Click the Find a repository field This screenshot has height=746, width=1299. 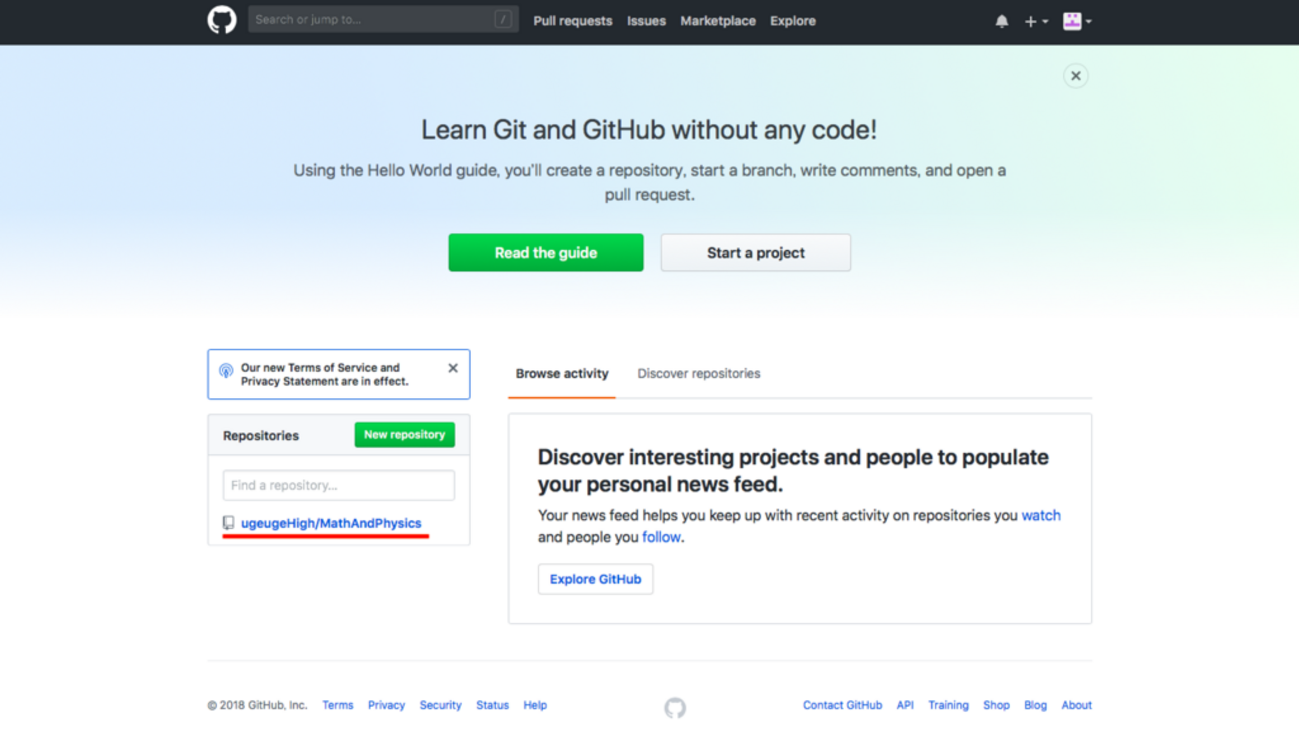click(339, 485)
